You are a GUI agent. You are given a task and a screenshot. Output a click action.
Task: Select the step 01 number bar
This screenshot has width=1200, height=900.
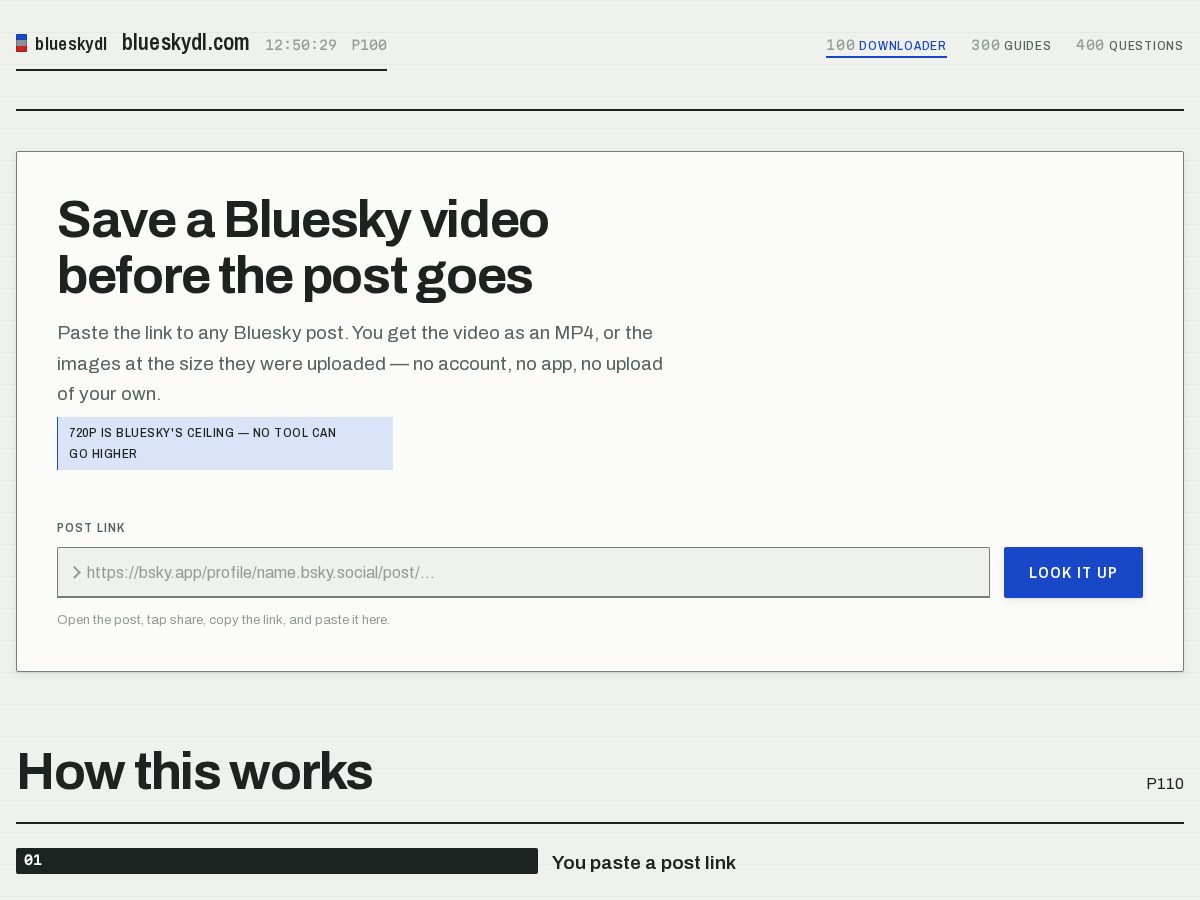click(277, 861)
